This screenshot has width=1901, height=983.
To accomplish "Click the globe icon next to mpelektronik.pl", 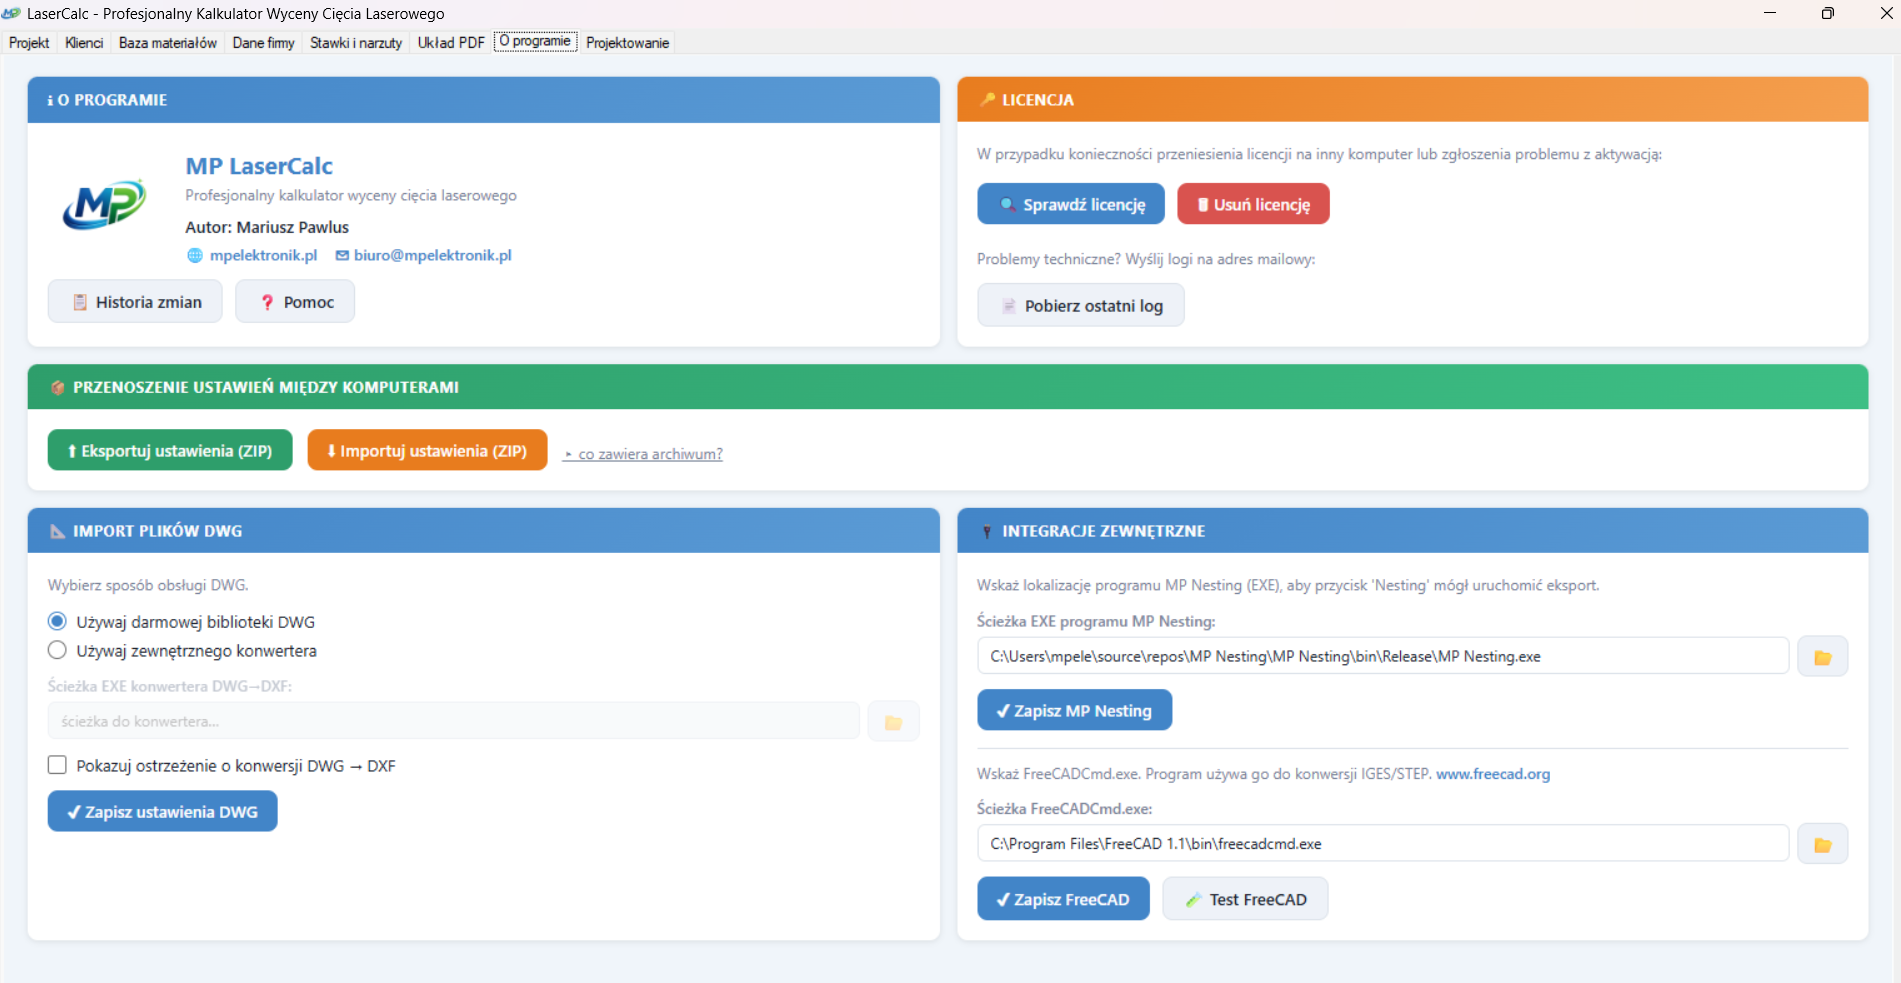I will click(x=195, y=256).
